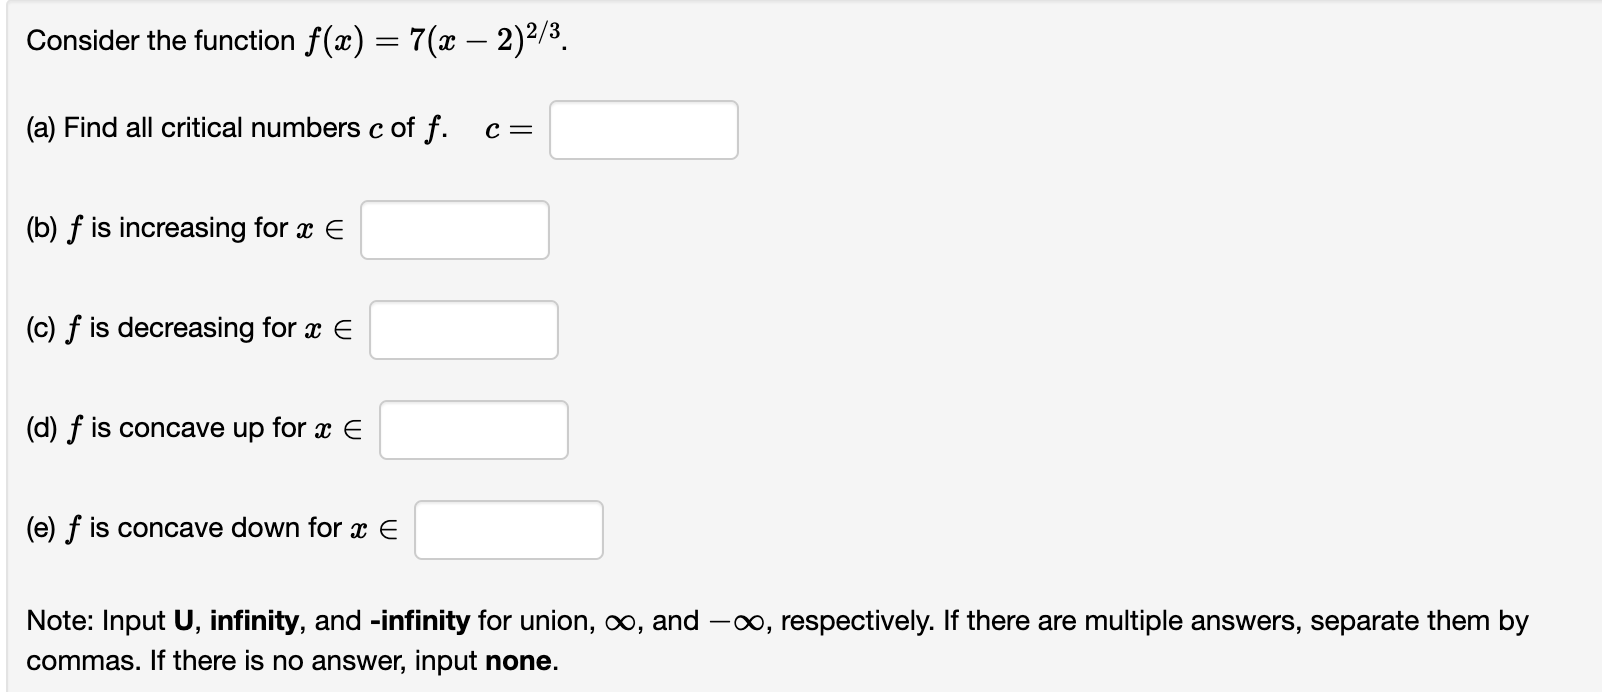Image resolution: width=1602 pixels, height=692 pixels.
Task: Click the input field for part (b) increasing interval
Action: (455, 230)
